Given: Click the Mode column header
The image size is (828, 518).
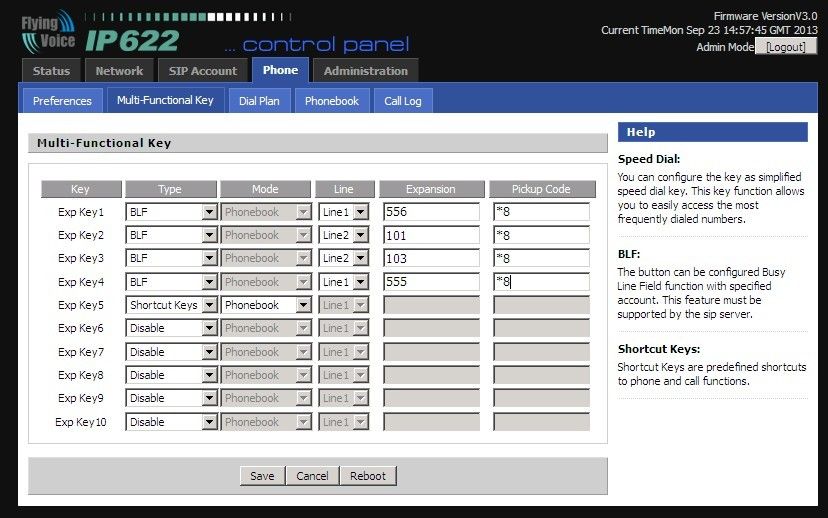Looking at the screenshot, I should 265,189.
